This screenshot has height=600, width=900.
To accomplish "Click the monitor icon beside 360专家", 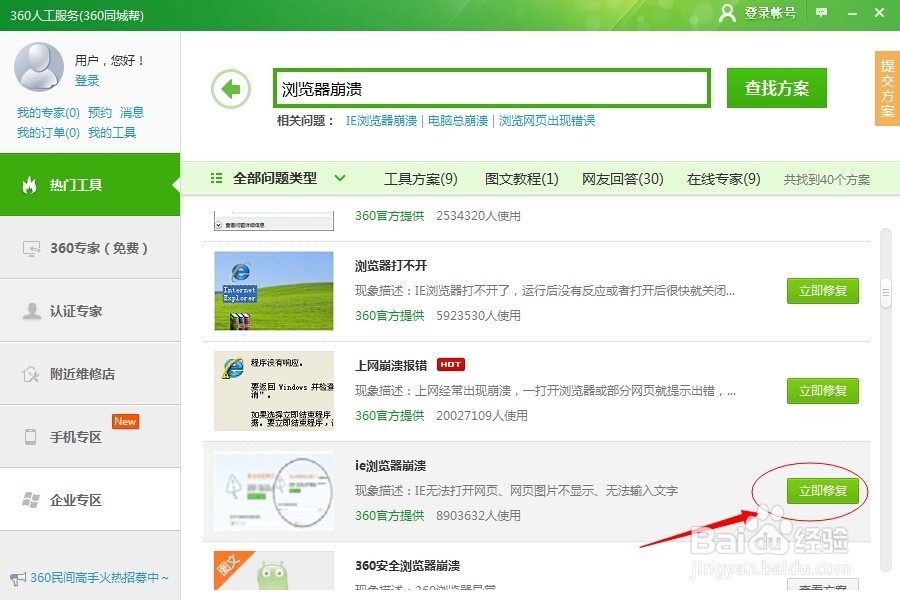I will [x=32, y=249].
